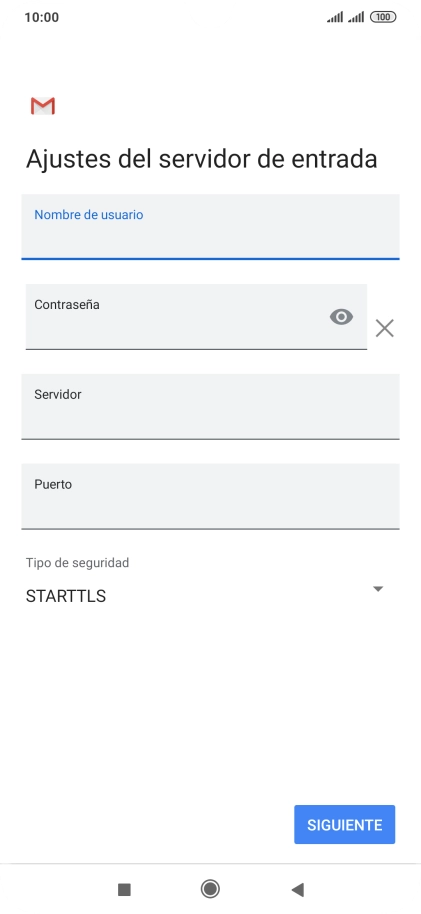Tap the Android home circle button
Image resolution: width=421 pixels, height=914 pixels.
pos(210,889)
